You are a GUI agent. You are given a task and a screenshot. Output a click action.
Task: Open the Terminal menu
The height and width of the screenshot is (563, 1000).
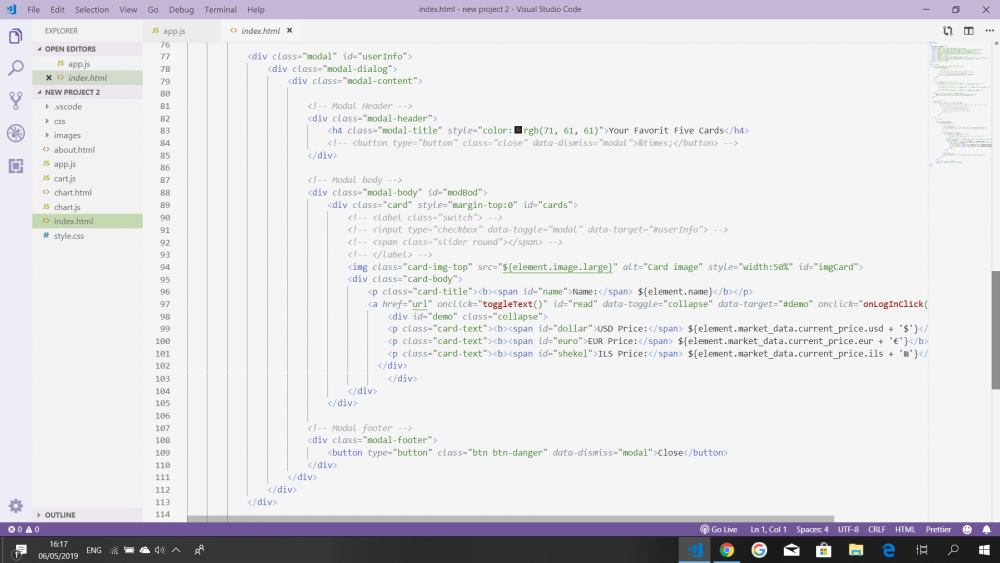220,10
